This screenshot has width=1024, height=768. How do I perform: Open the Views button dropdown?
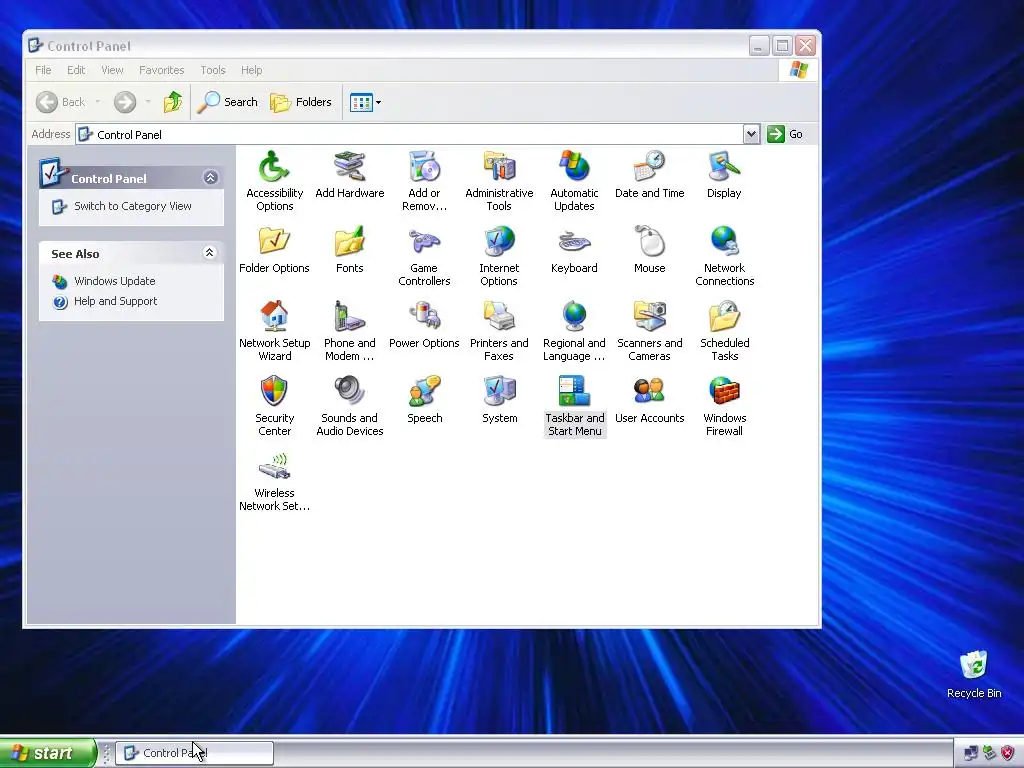point(378,103)
